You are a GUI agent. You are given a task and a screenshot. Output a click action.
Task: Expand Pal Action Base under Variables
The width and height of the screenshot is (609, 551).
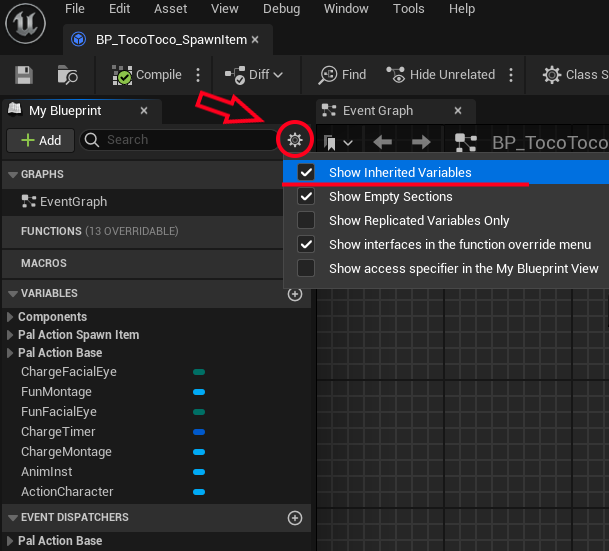point(10,353)
